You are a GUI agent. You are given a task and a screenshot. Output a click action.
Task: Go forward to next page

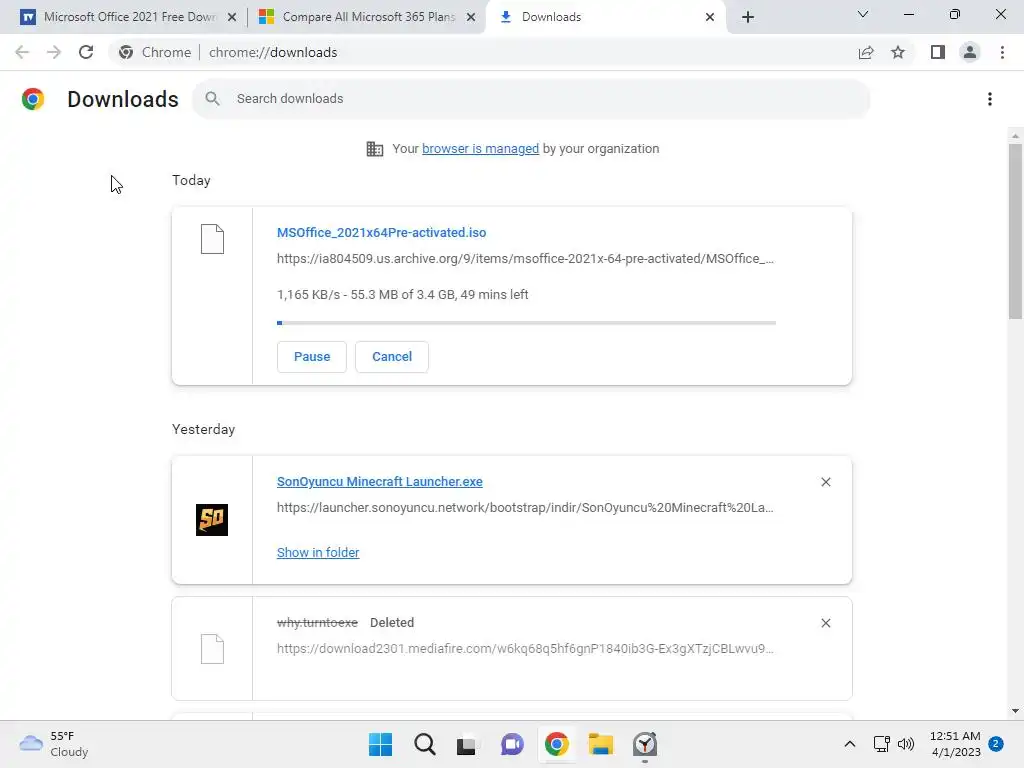[x=54, y=52]
